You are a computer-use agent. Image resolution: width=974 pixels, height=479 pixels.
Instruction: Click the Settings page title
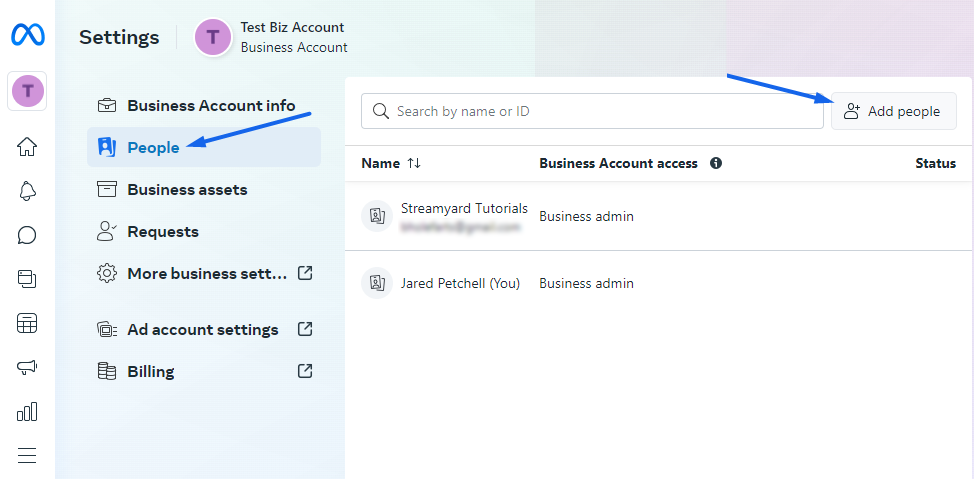119,37
